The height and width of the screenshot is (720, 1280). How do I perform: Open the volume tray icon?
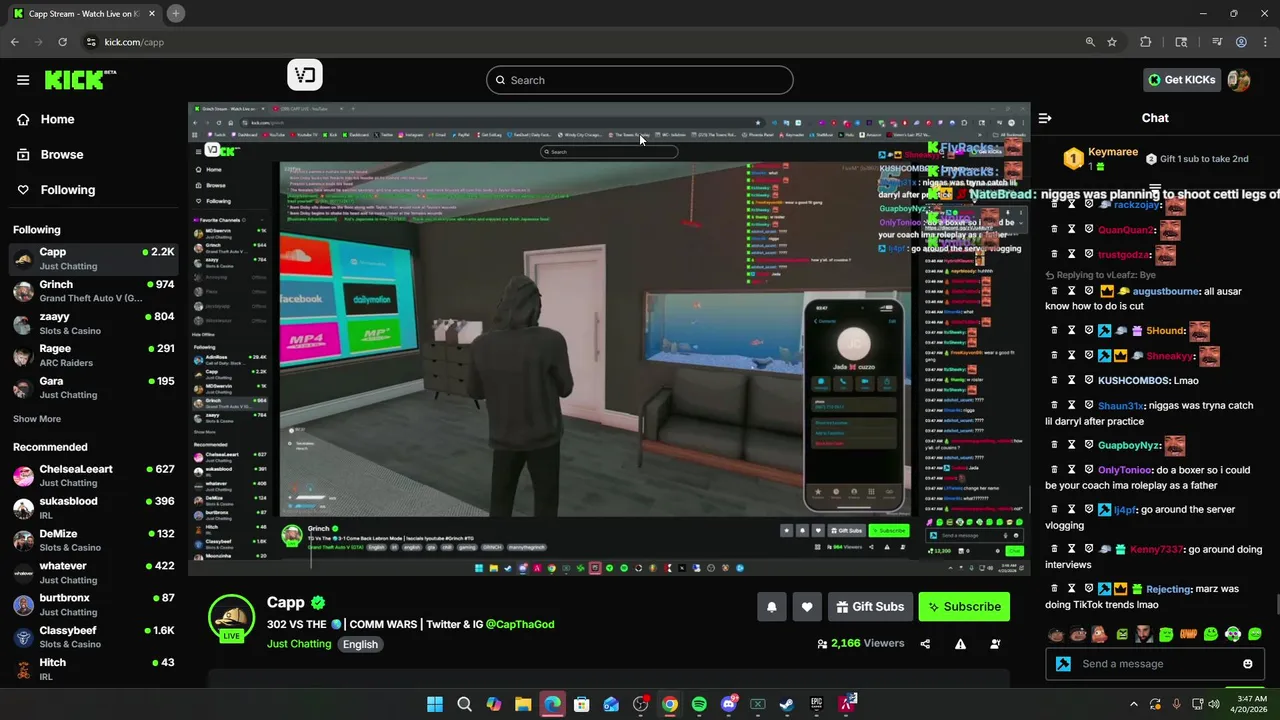(1213, 704)
